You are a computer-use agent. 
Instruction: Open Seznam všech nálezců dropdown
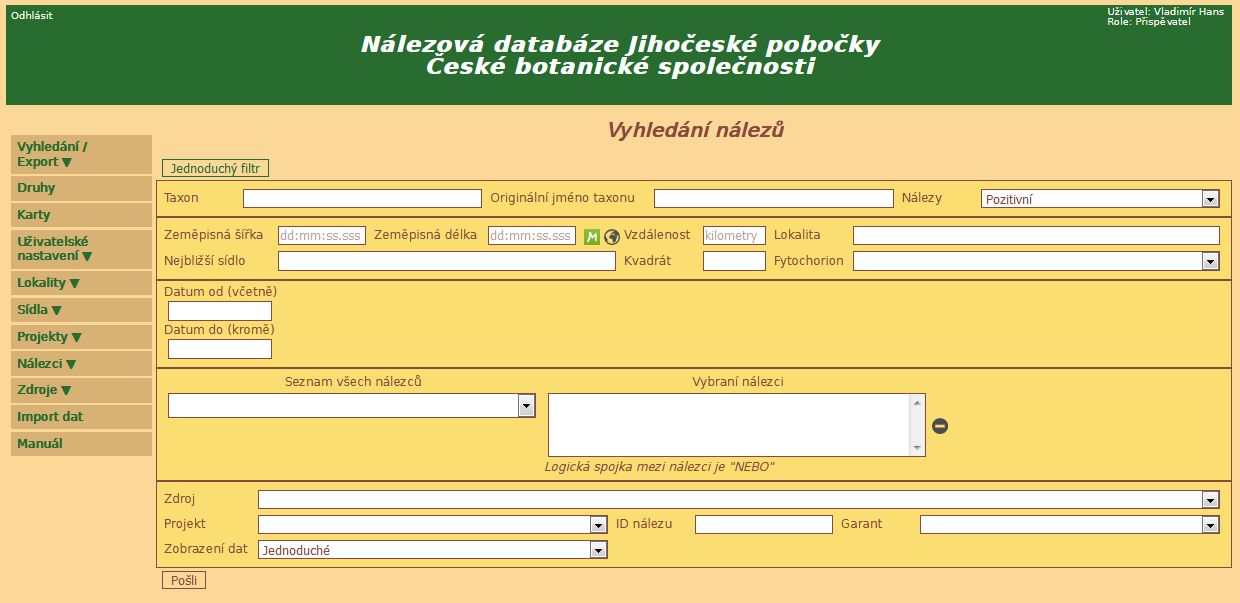352,405
